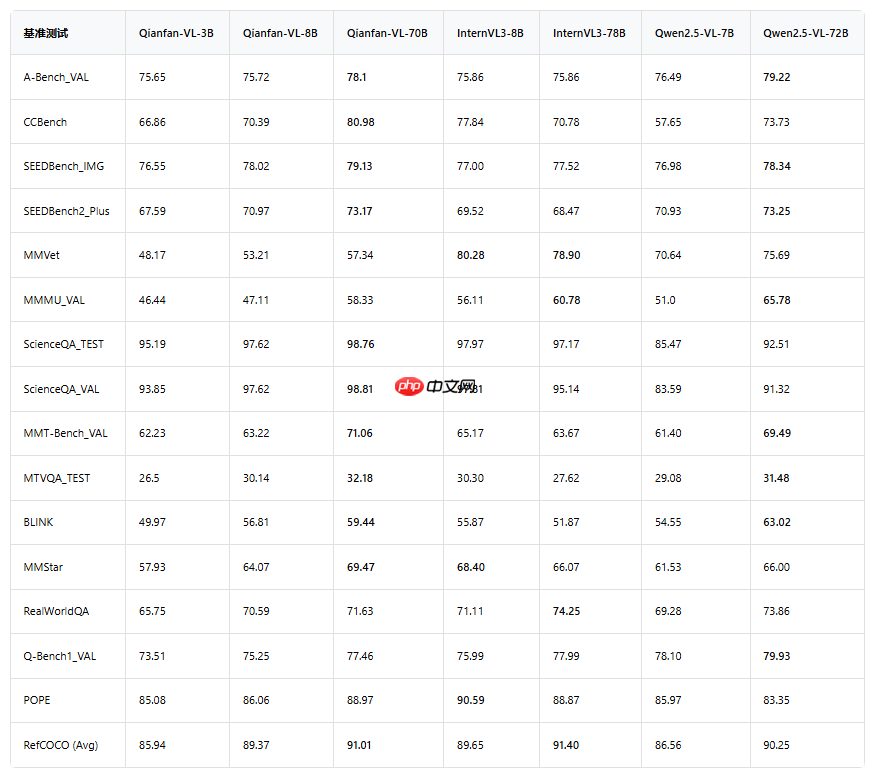Select the RealWorldQA row label
This screenshot has height=774, width=870.
pyautogui.click(x=56, y=611)
